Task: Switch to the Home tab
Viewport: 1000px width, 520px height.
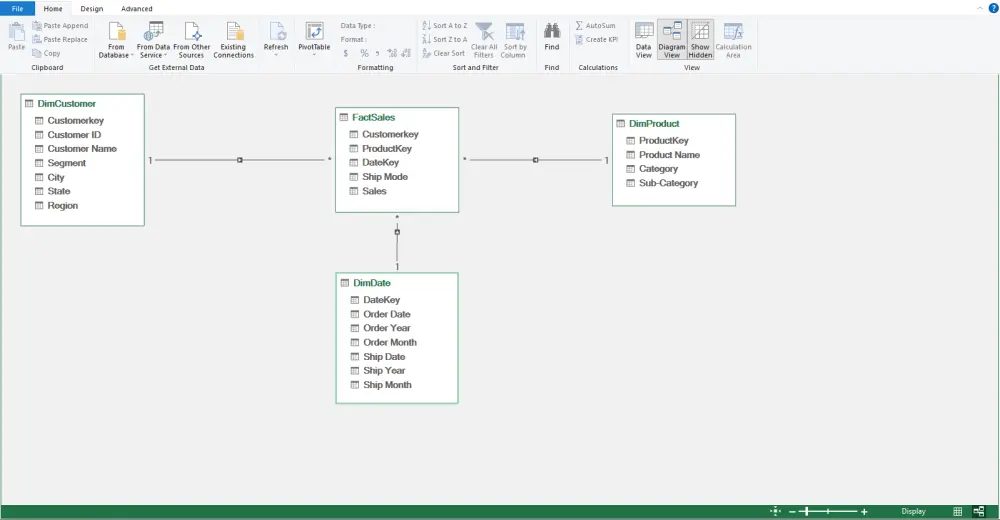Action: coord(53,9)
